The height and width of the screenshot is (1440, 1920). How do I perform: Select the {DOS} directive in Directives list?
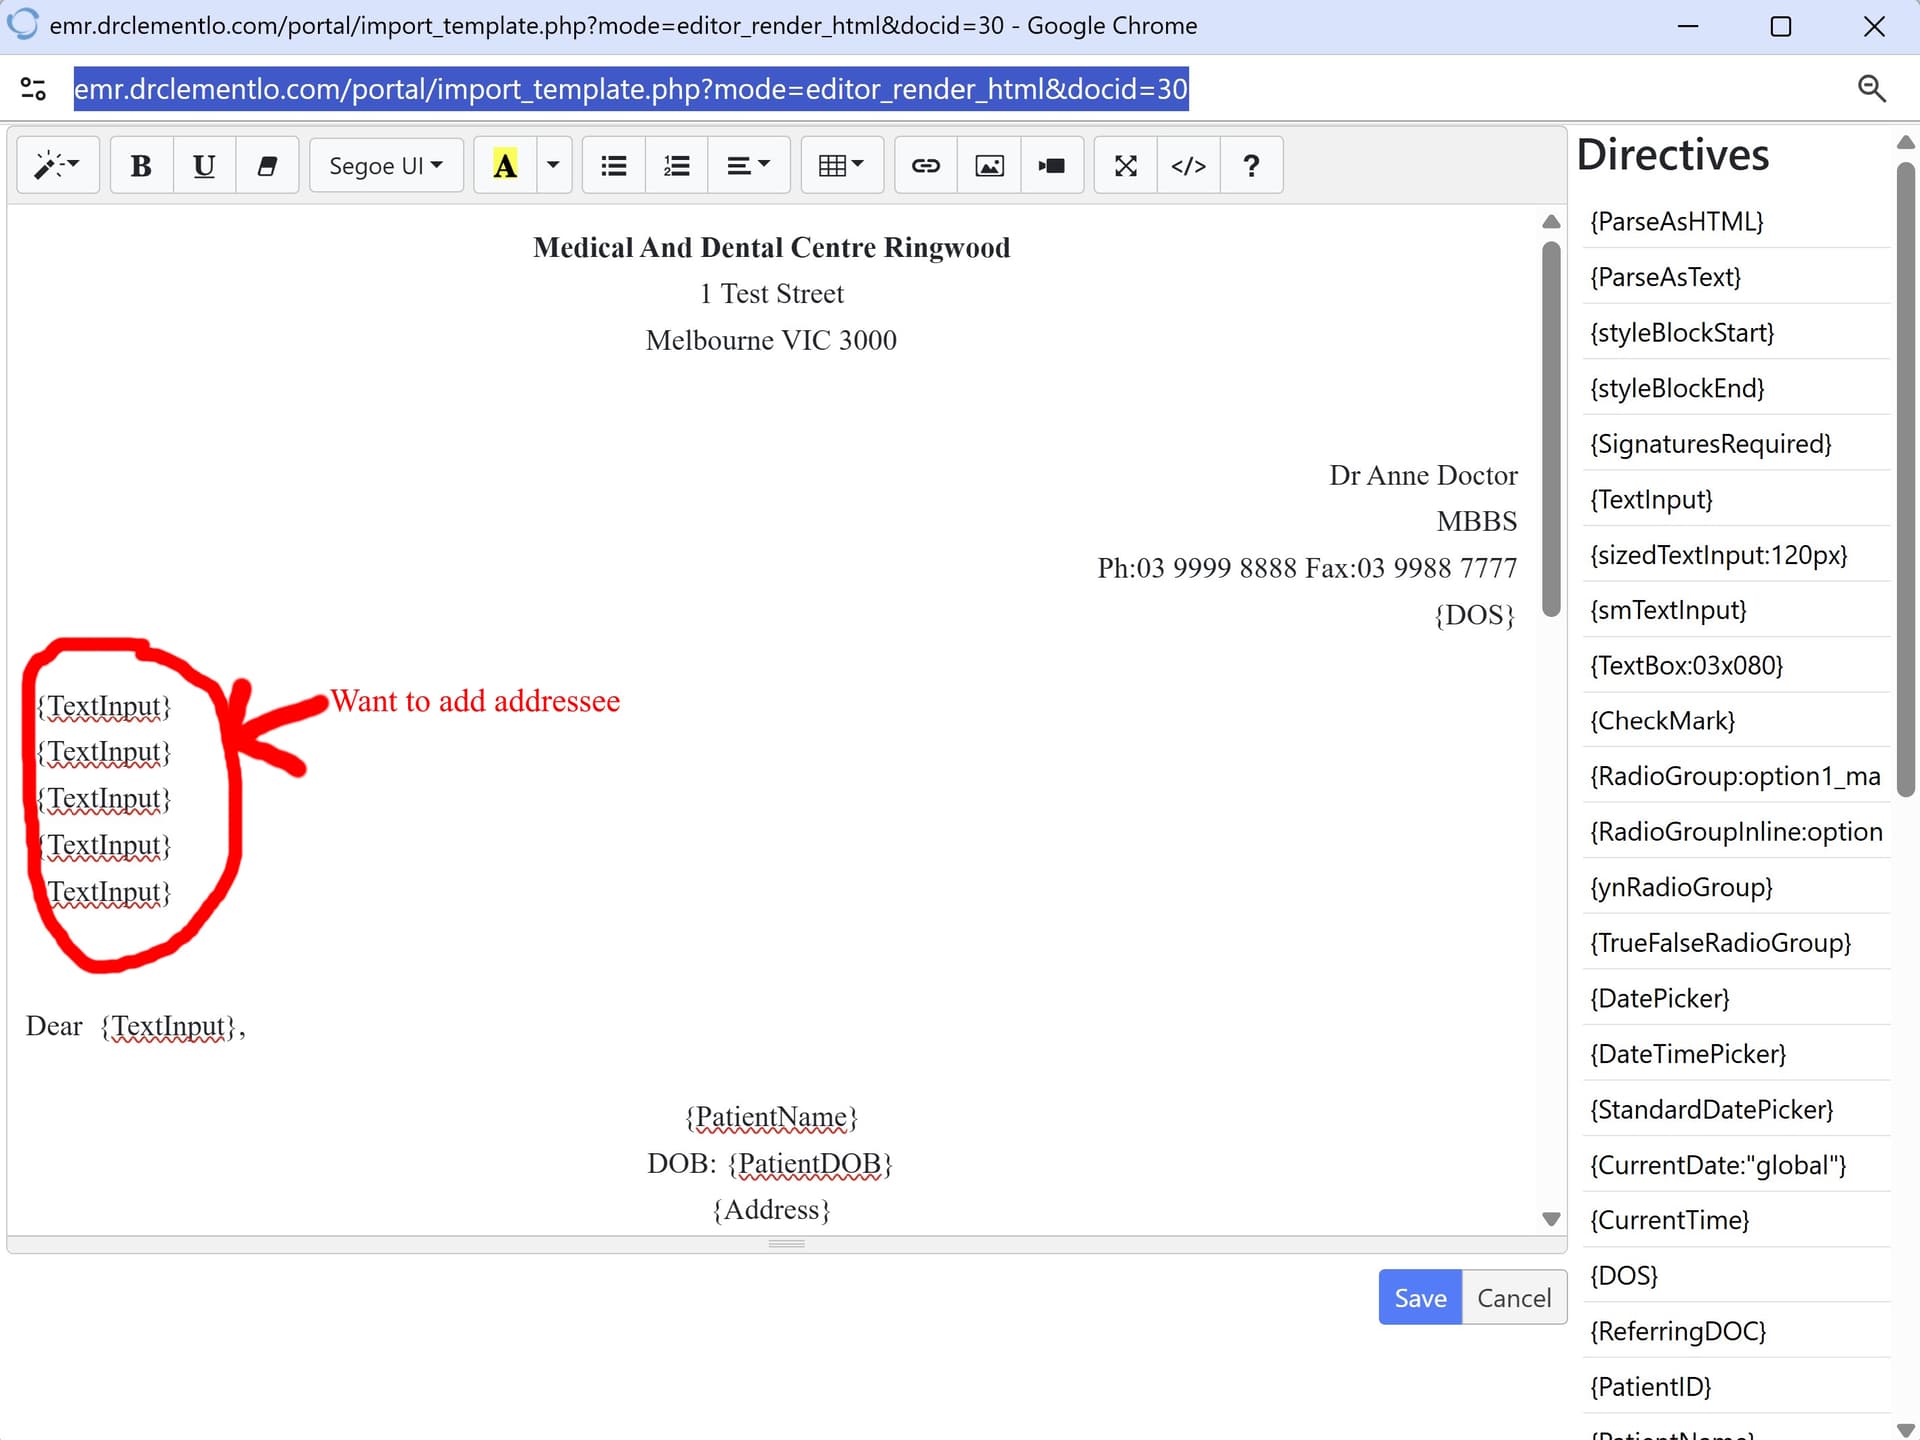[x=1736, y=1275]
